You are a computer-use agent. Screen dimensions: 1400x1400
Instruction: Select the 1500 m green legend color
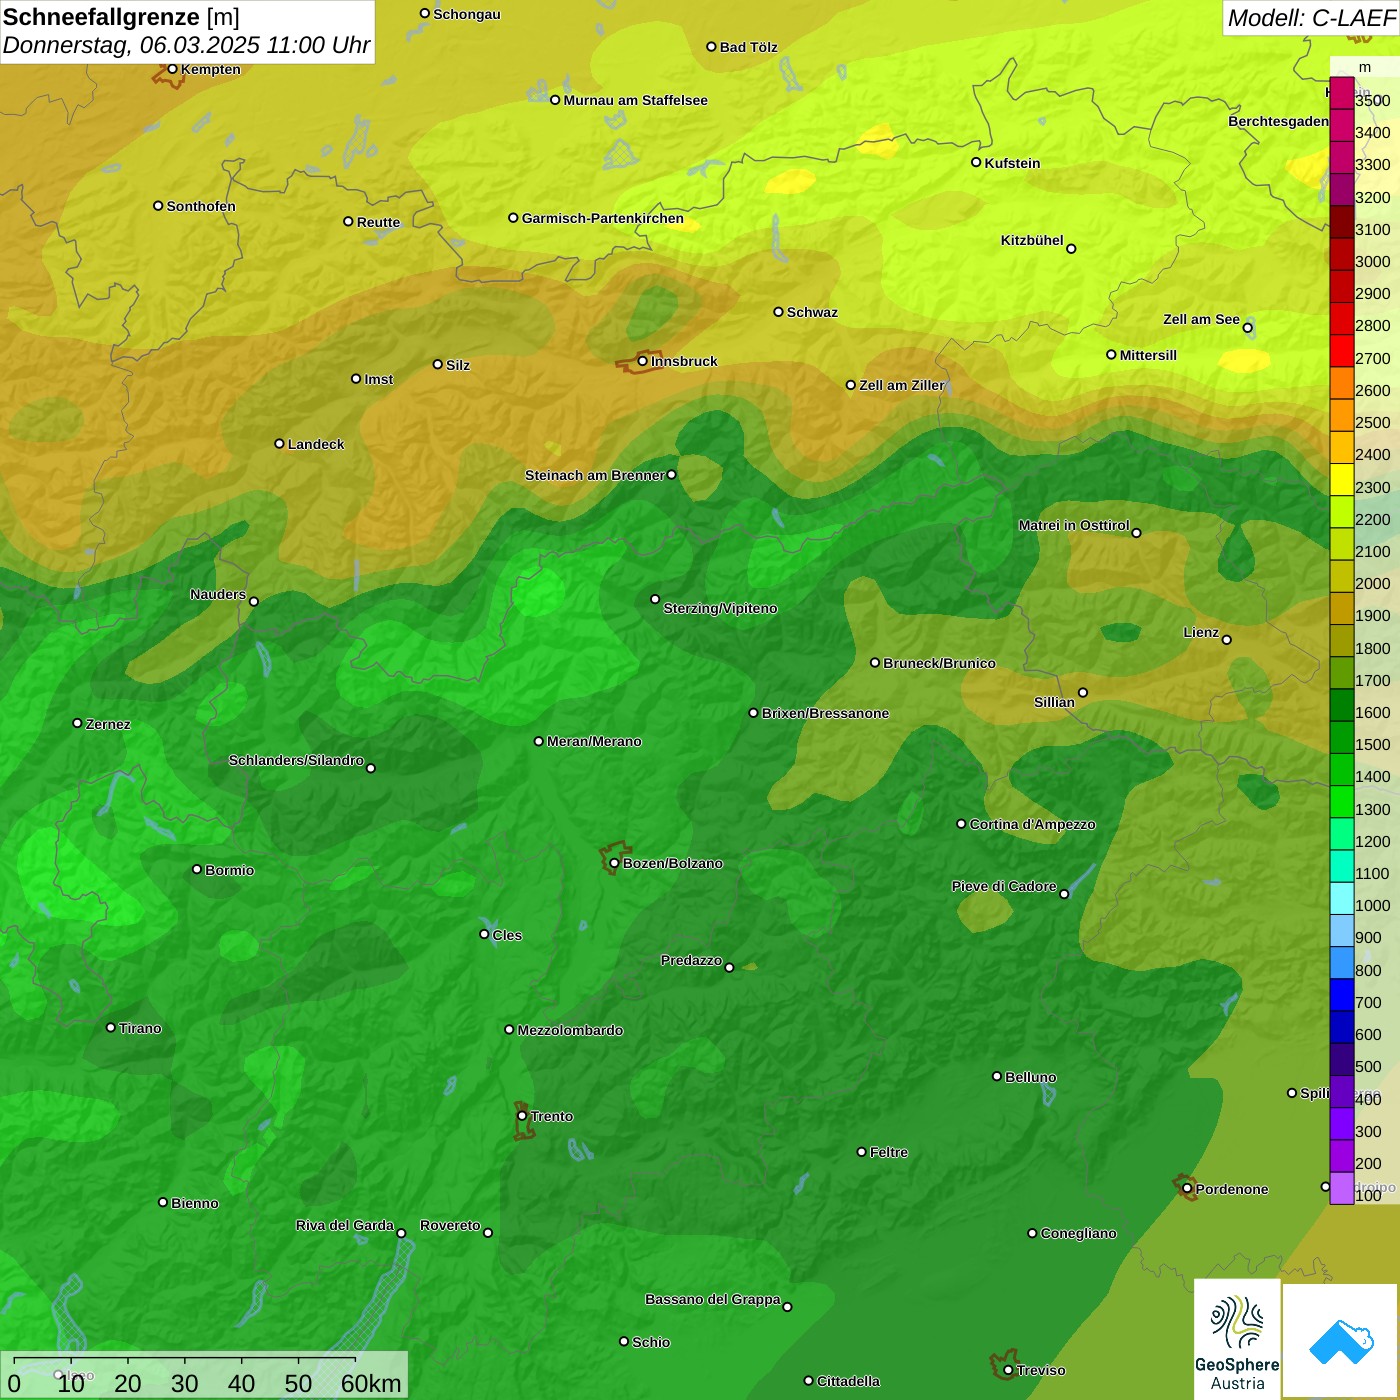[x=1342, y=736]
